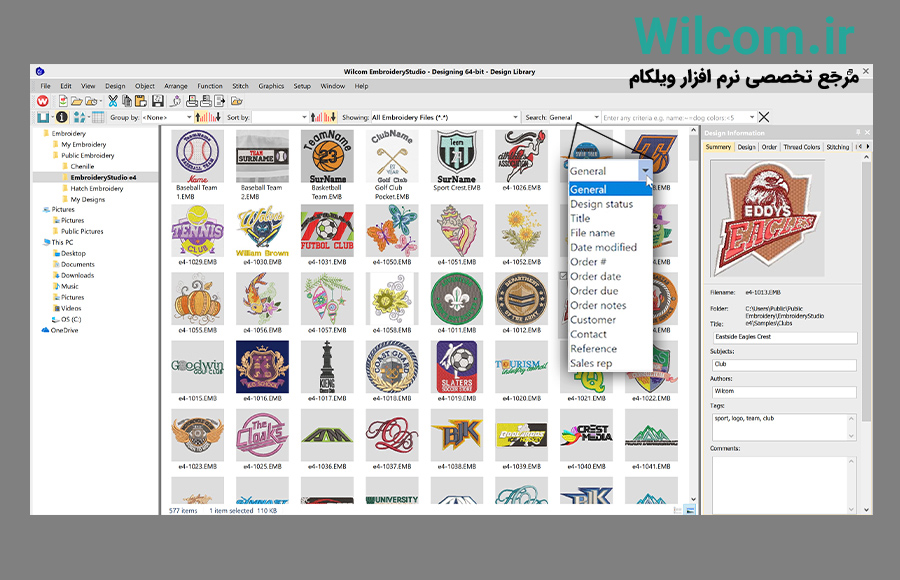Open the Graphics menu
The height and width of the screenshot is (580, 900).
[271, 86]
